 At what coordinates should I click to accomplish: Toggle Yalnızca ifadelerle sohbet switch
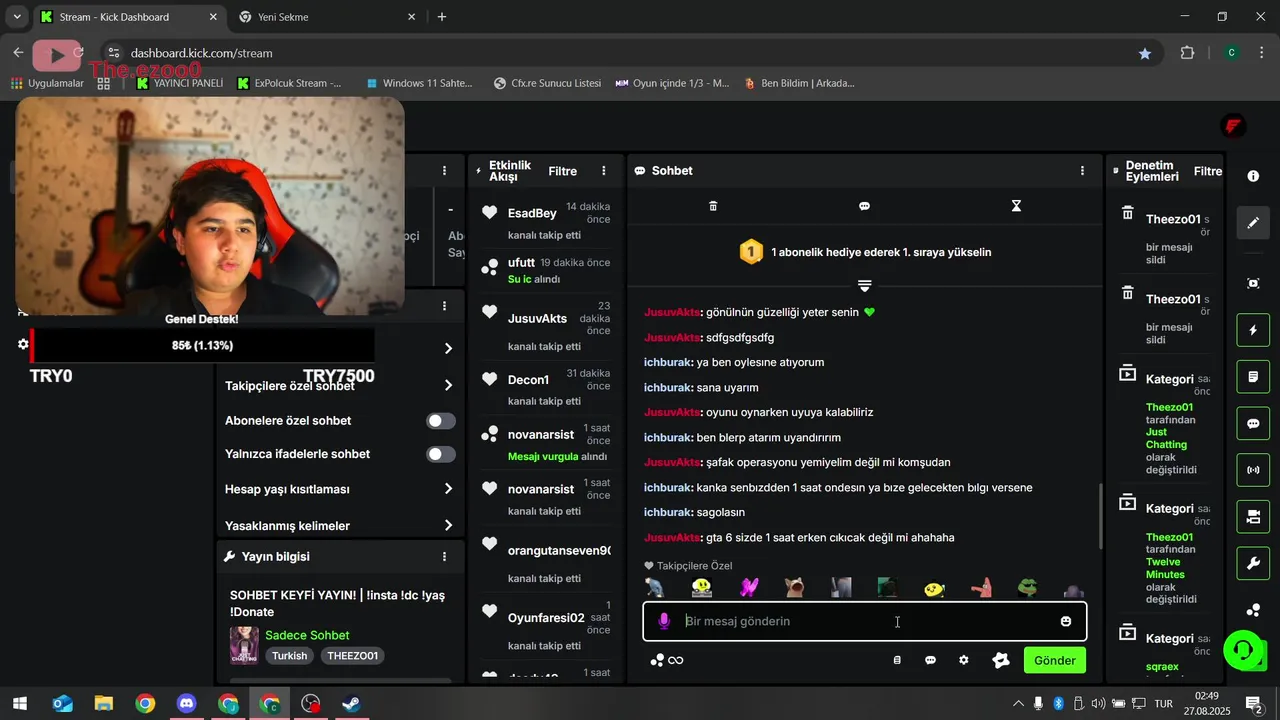point(441,454)
